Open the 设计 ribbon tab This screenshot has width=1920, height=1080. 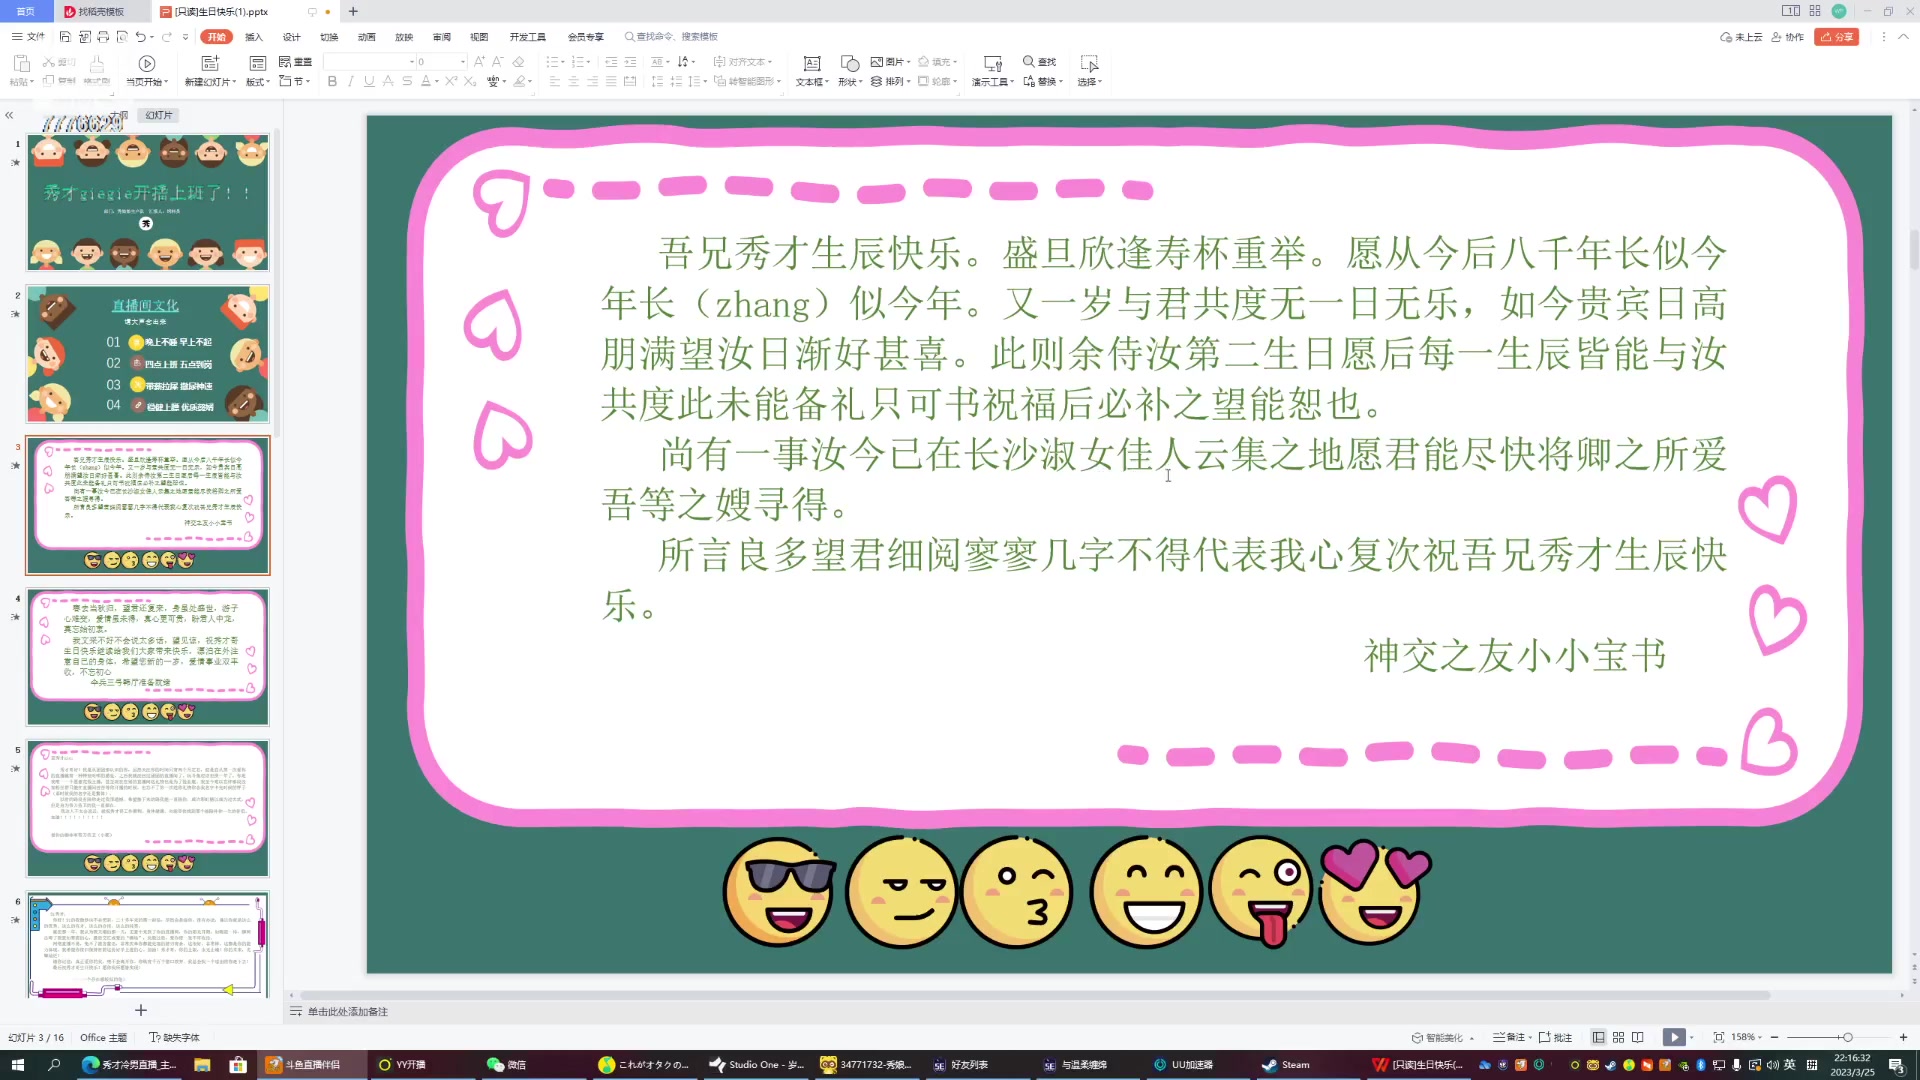(x=291, y=36)
